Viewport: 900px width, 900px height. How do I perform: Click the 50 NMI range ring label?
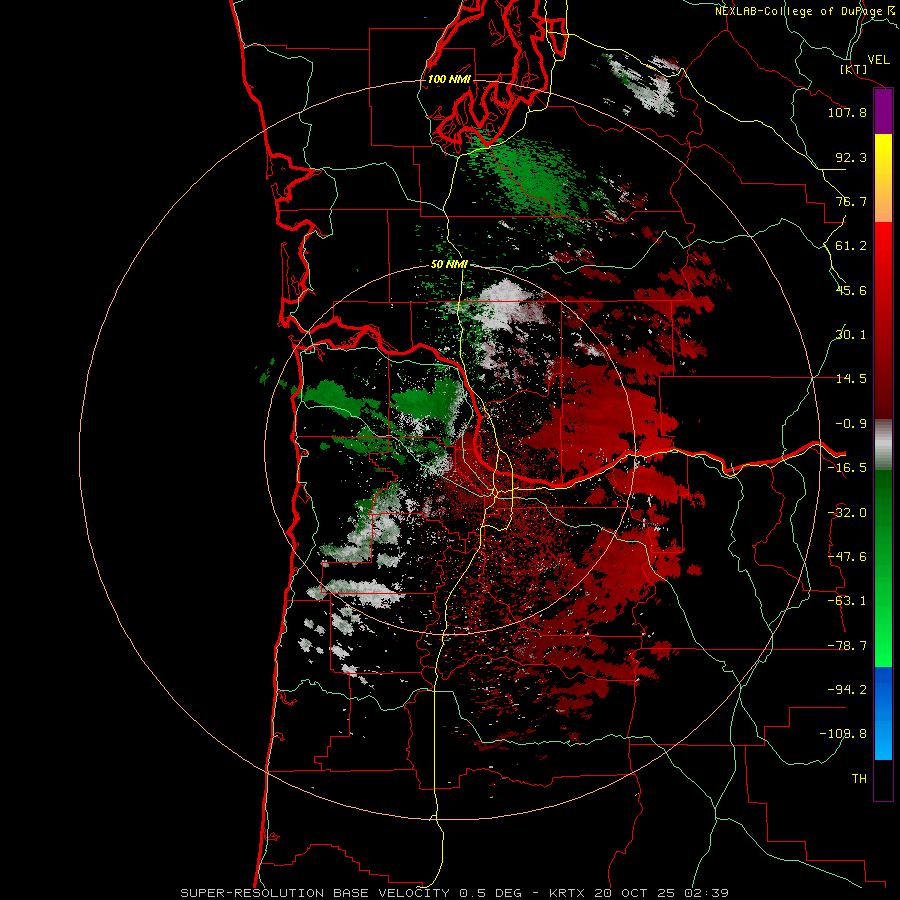pyautogui.click(x=449, y=265)
